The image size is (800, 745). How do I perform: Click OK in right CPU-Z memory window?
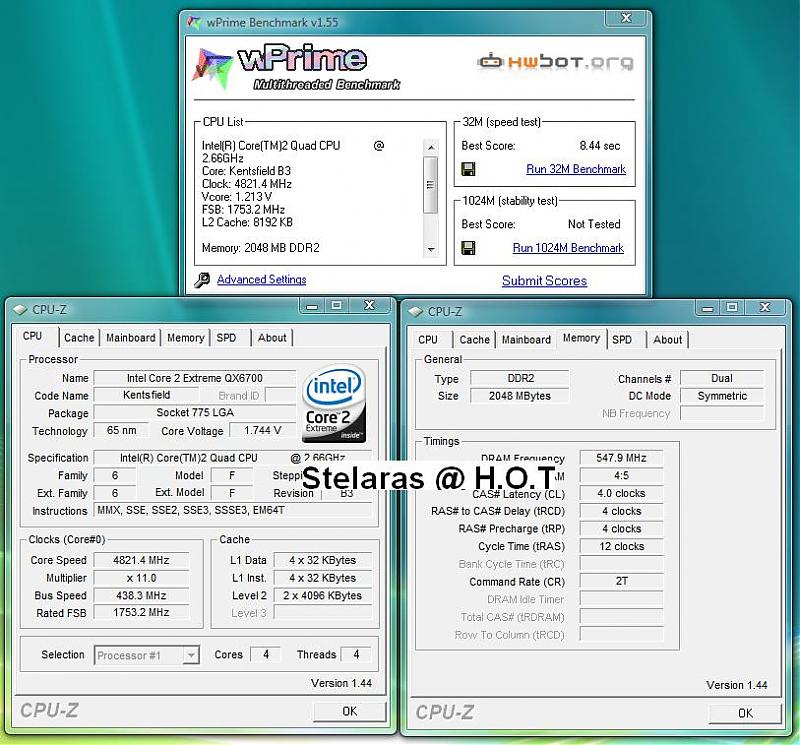745,713
